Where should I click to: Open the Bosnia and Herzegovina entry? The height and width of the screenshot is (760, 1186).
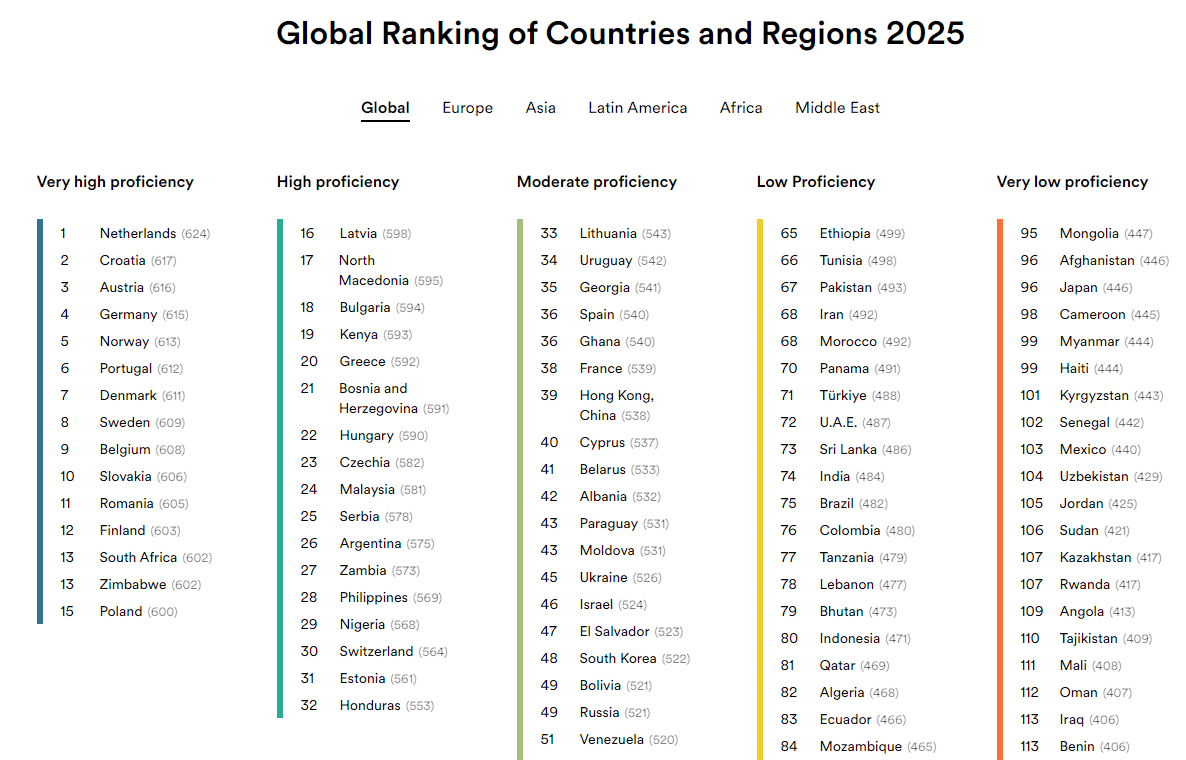(x=378, y=398)
